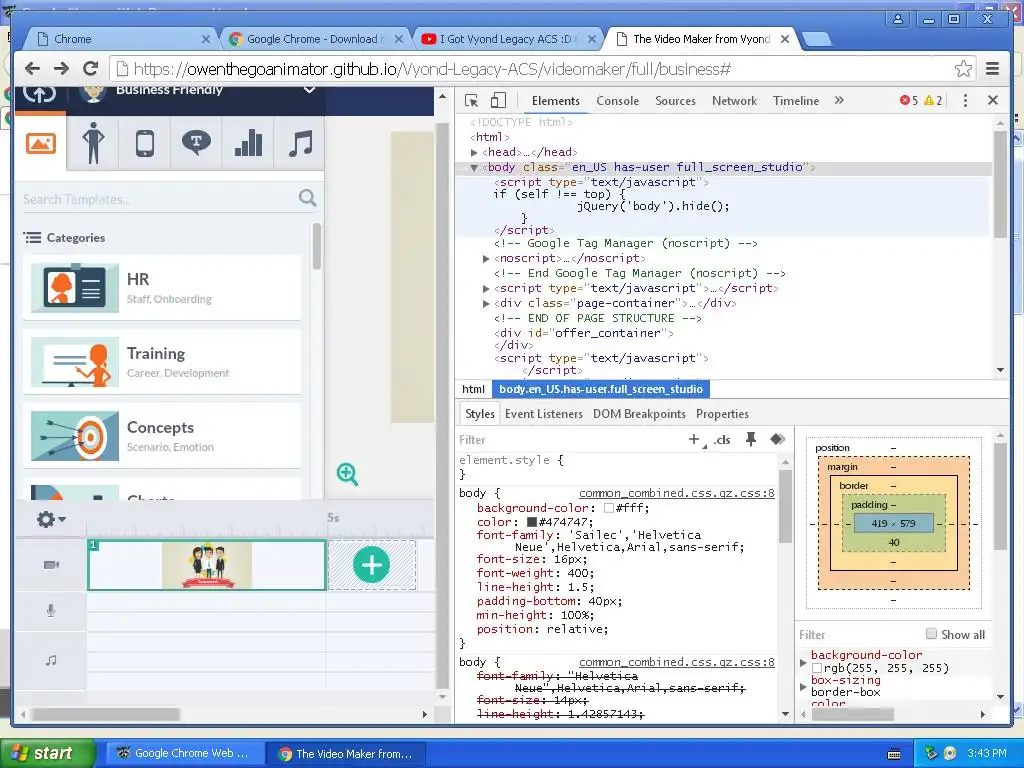This screenshot has height=768, width=1024.
Task: Open the backgrounds image tab icon
Action: pyautogui.click(x=40, y=143)
